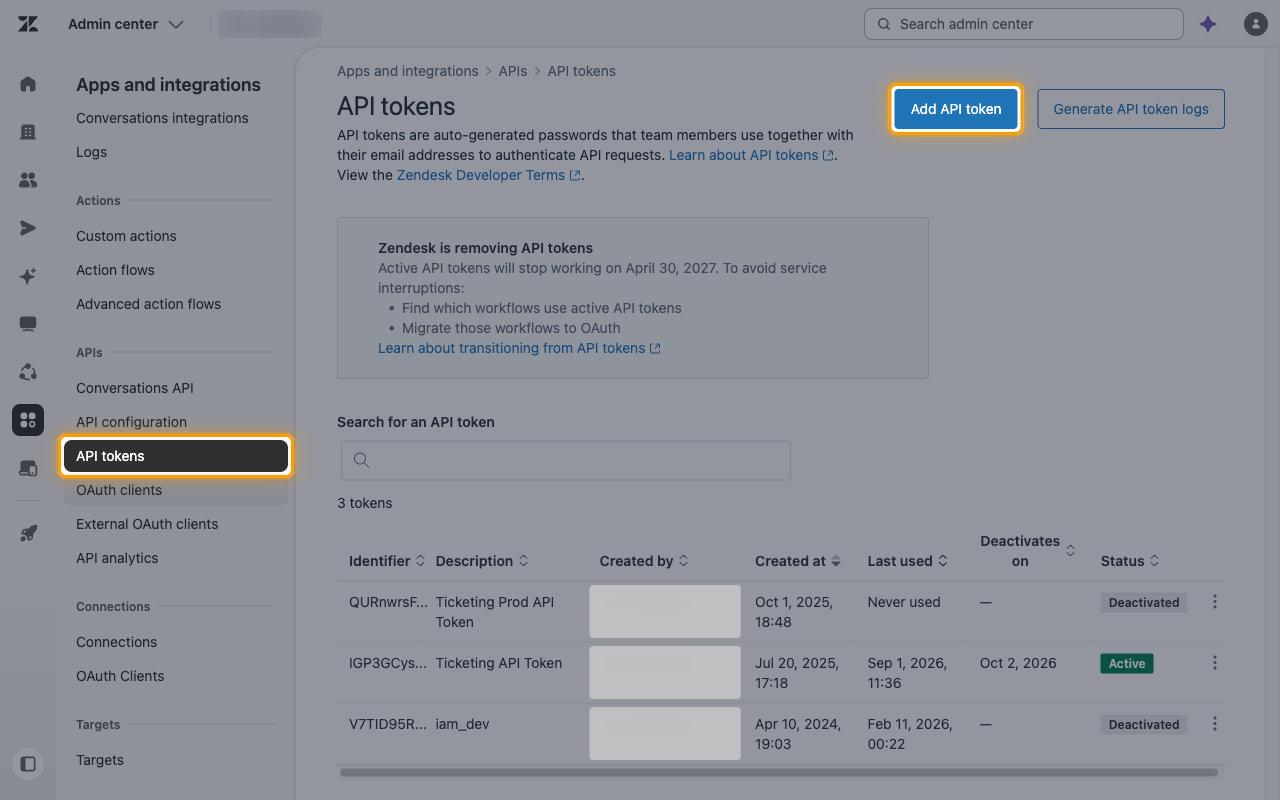Open the user profile avatar
The width and height of the screenshot is (1280, 800).
pos(1256,24)
